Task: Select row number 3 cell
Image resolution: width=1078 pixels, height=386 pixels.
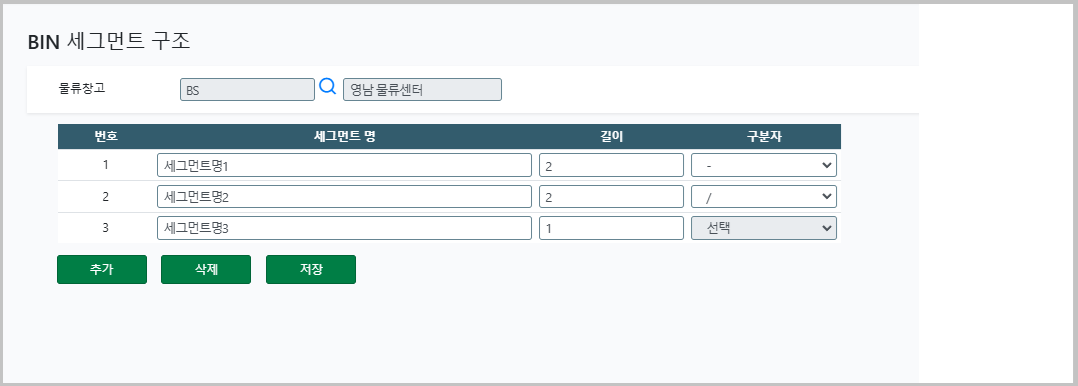Action: point(105,228)
